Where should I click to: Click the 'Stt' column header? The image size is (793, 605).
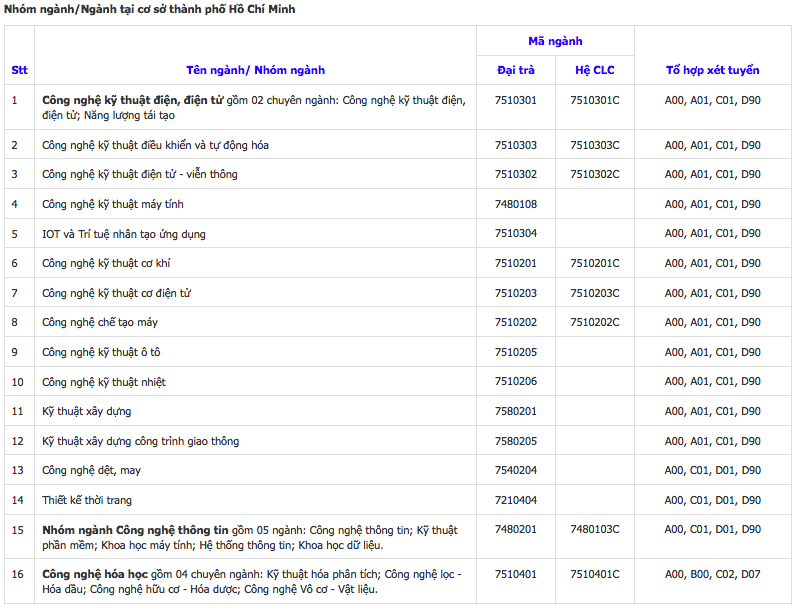point(19,70)
